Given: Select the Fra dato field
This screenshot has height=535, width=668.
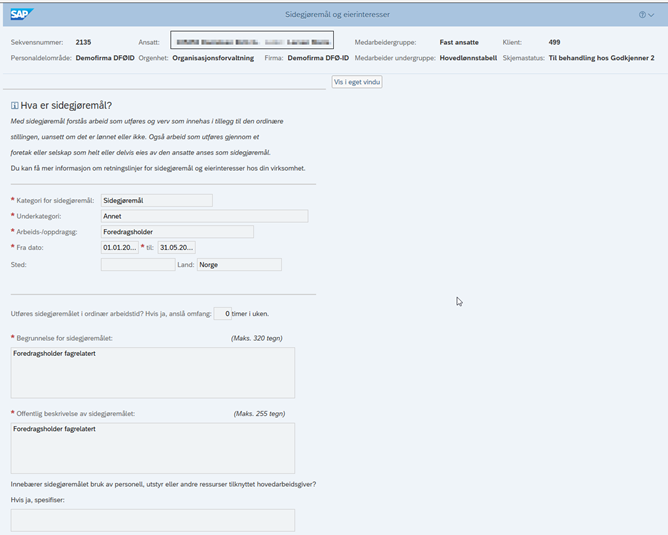Looking at the screenshot, I should pyautogui.click(x=120, y=247).
